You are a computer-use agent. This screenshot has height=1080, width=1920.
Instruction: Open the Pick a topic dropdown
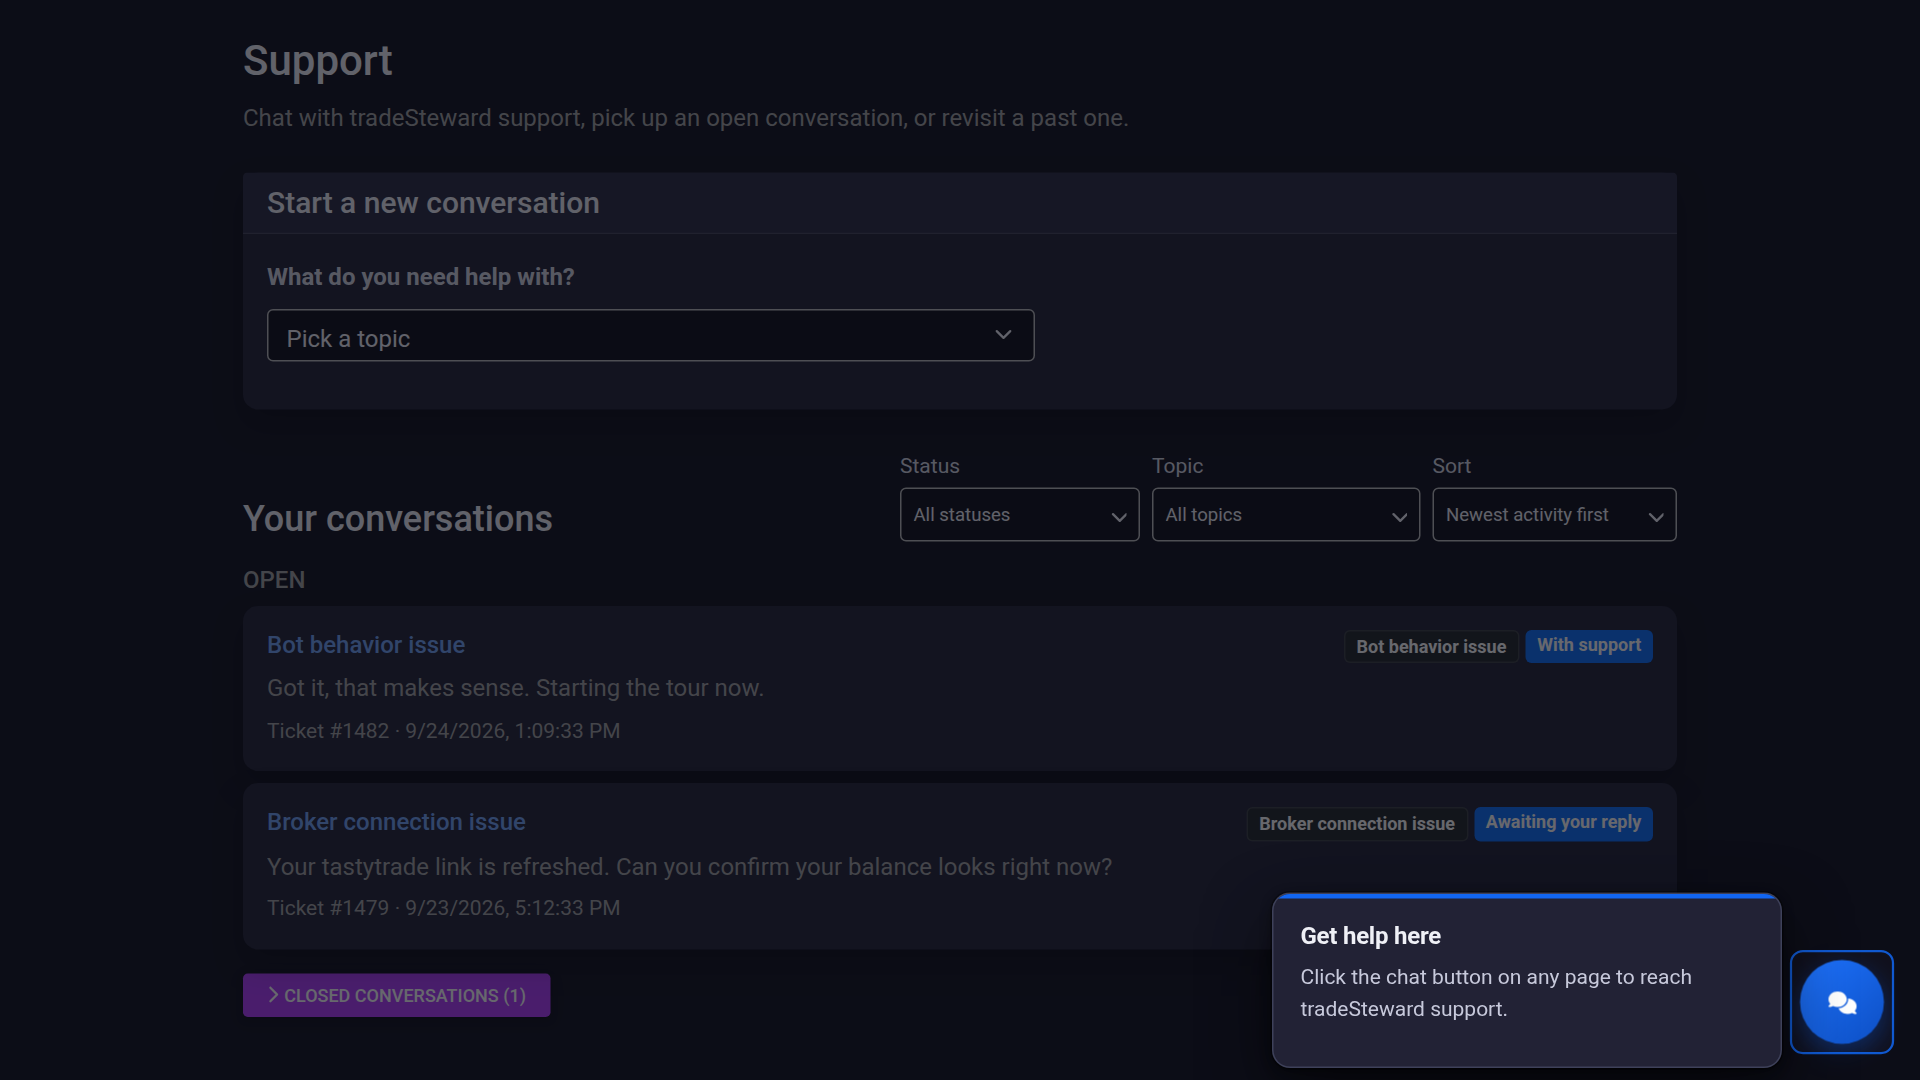(x=650, y=335)
